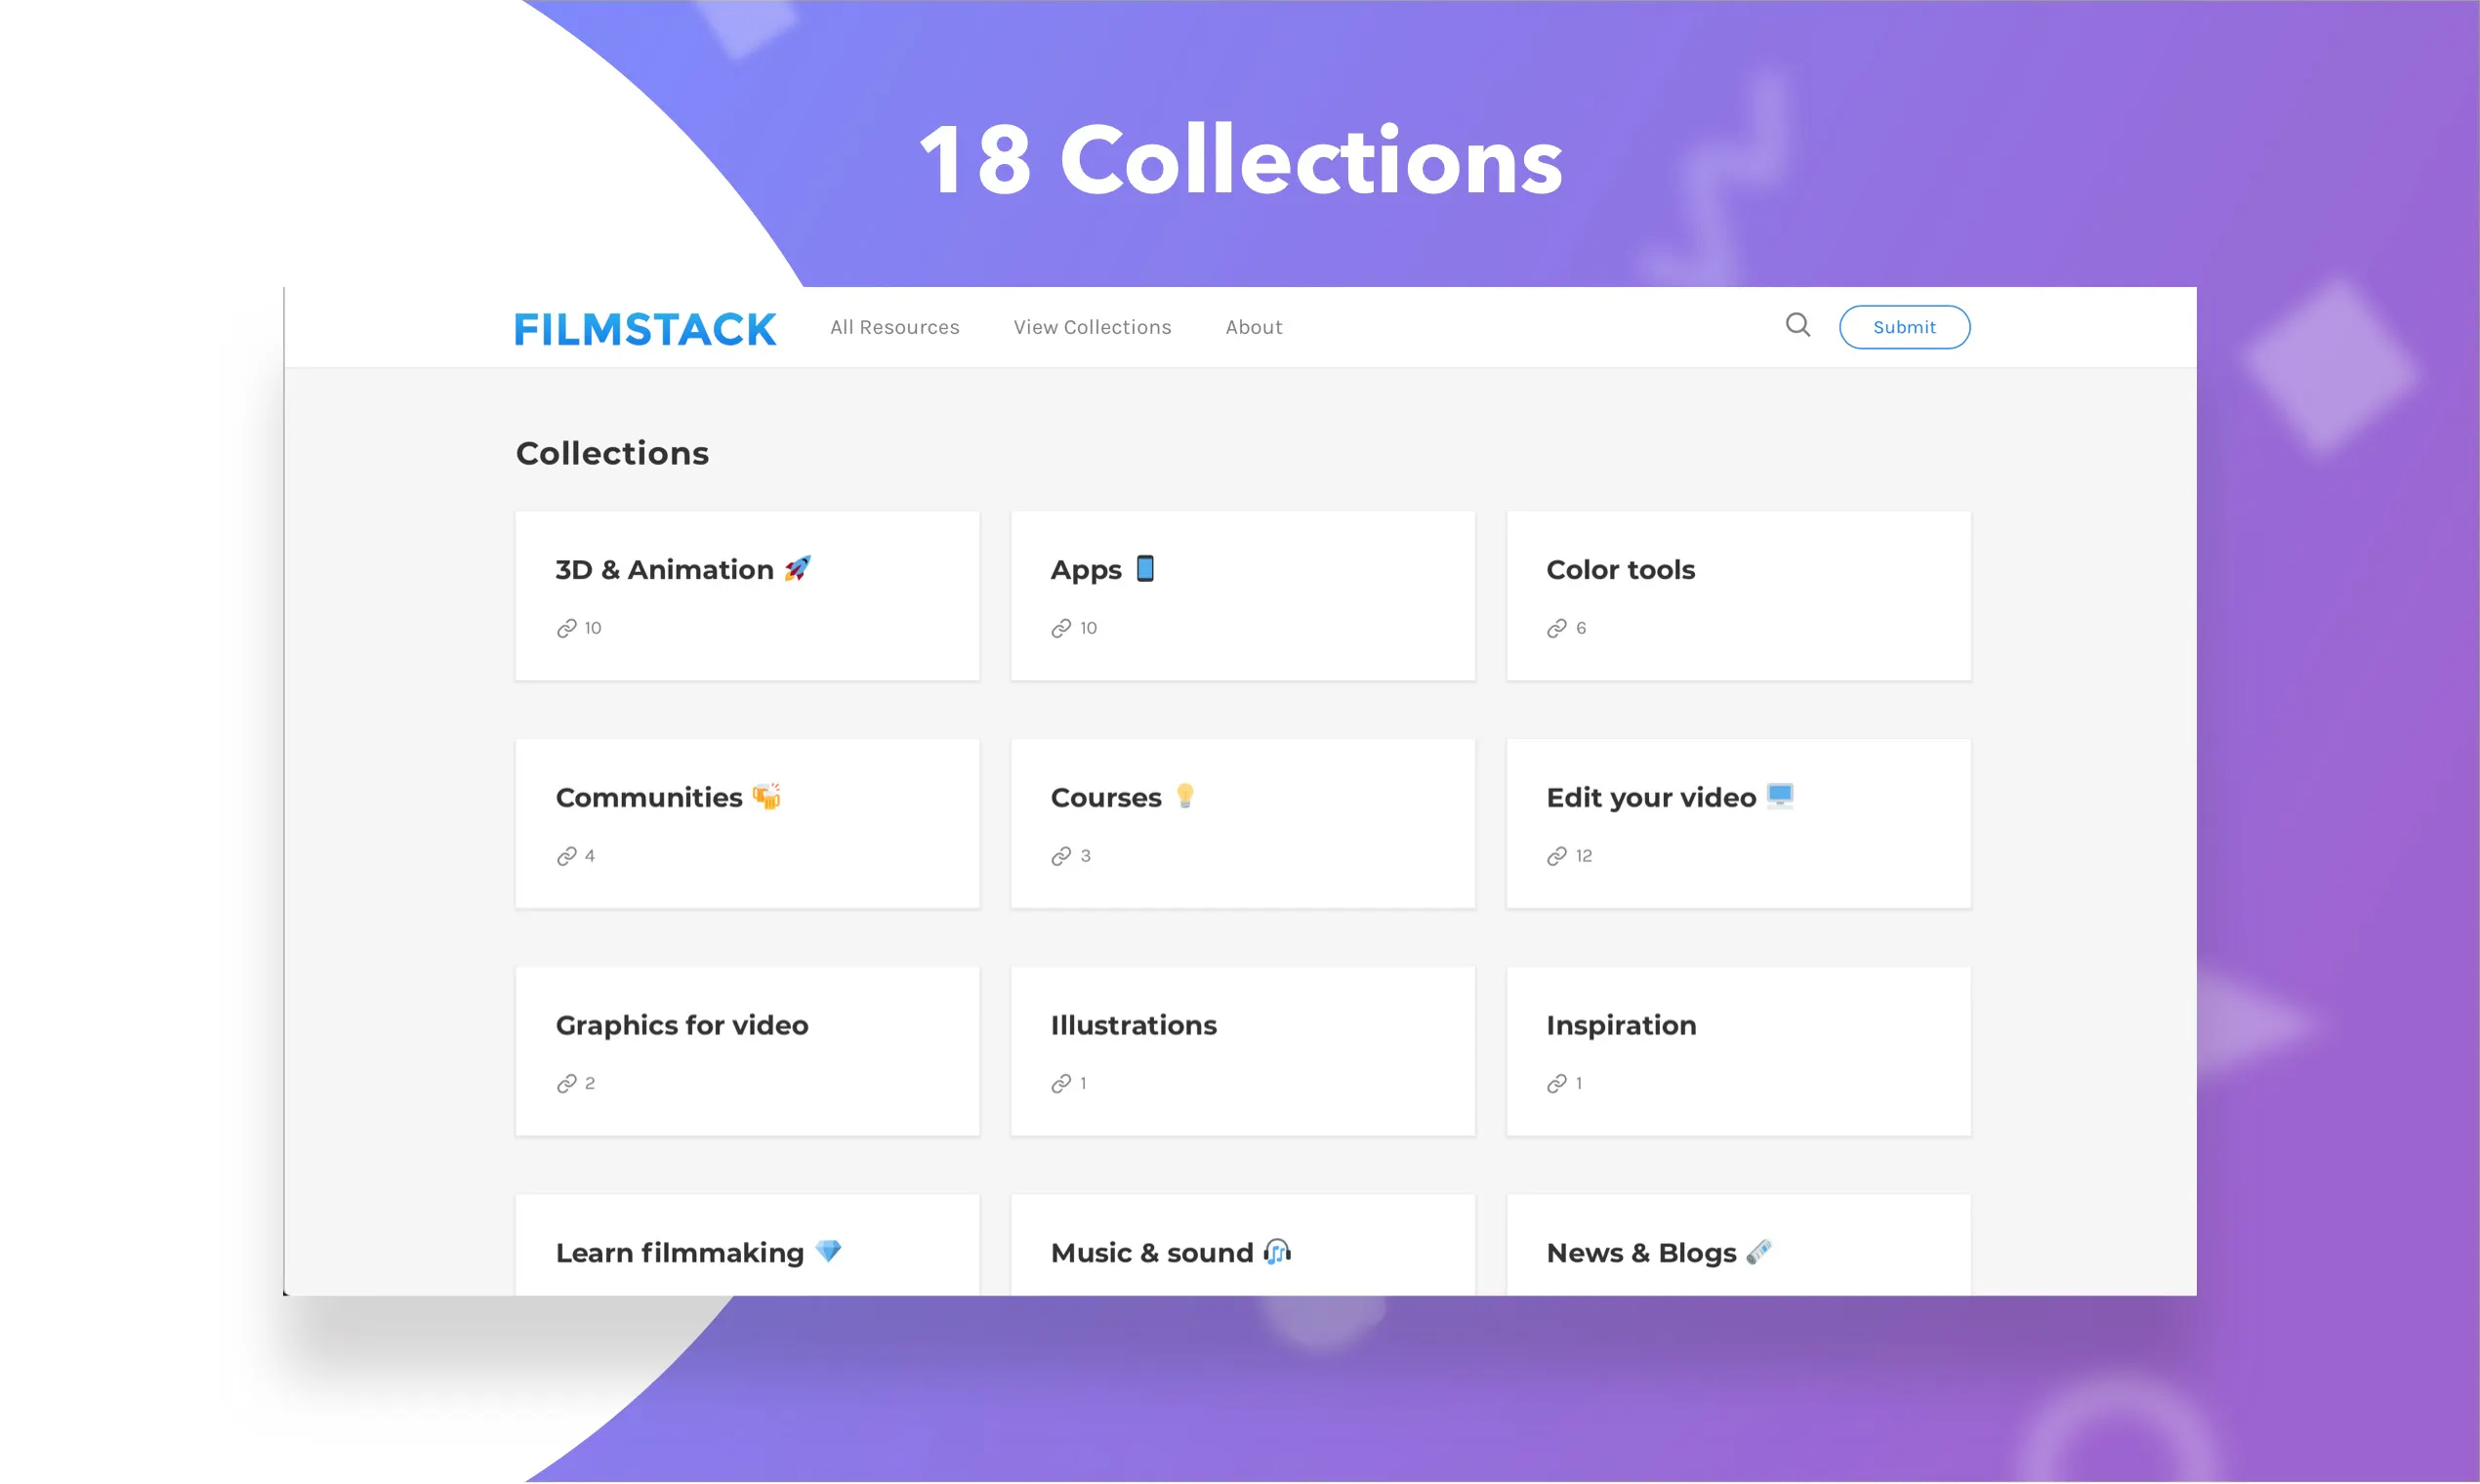Click the resource count 6 on Color tools
2480x1484 pixels.
1581,628
